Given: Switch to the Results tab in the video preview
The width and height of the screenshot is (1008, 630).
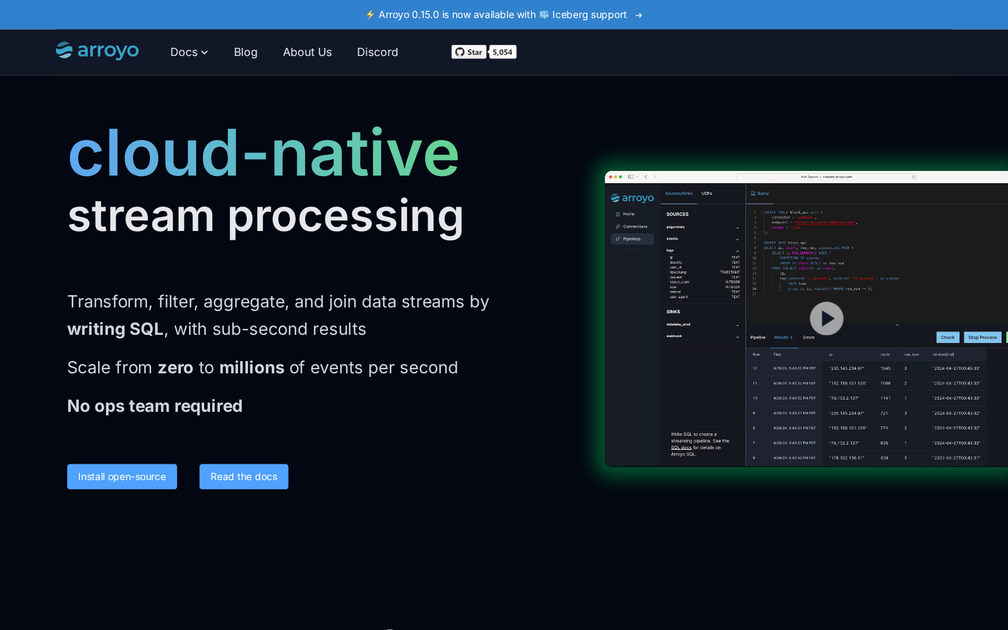Looking at the screenshot, I should click(783, 337).
